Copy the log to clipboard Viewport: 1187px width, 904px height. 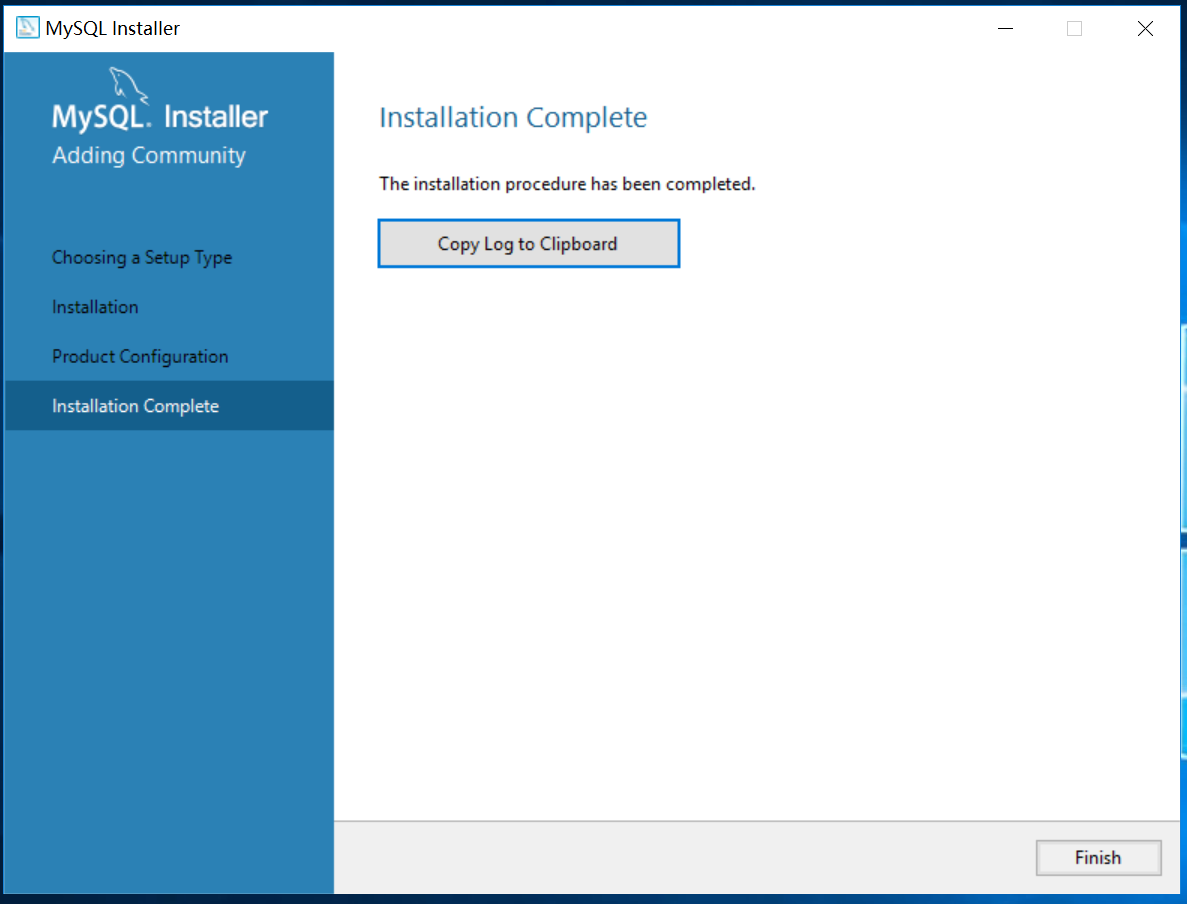pos(528,243)
